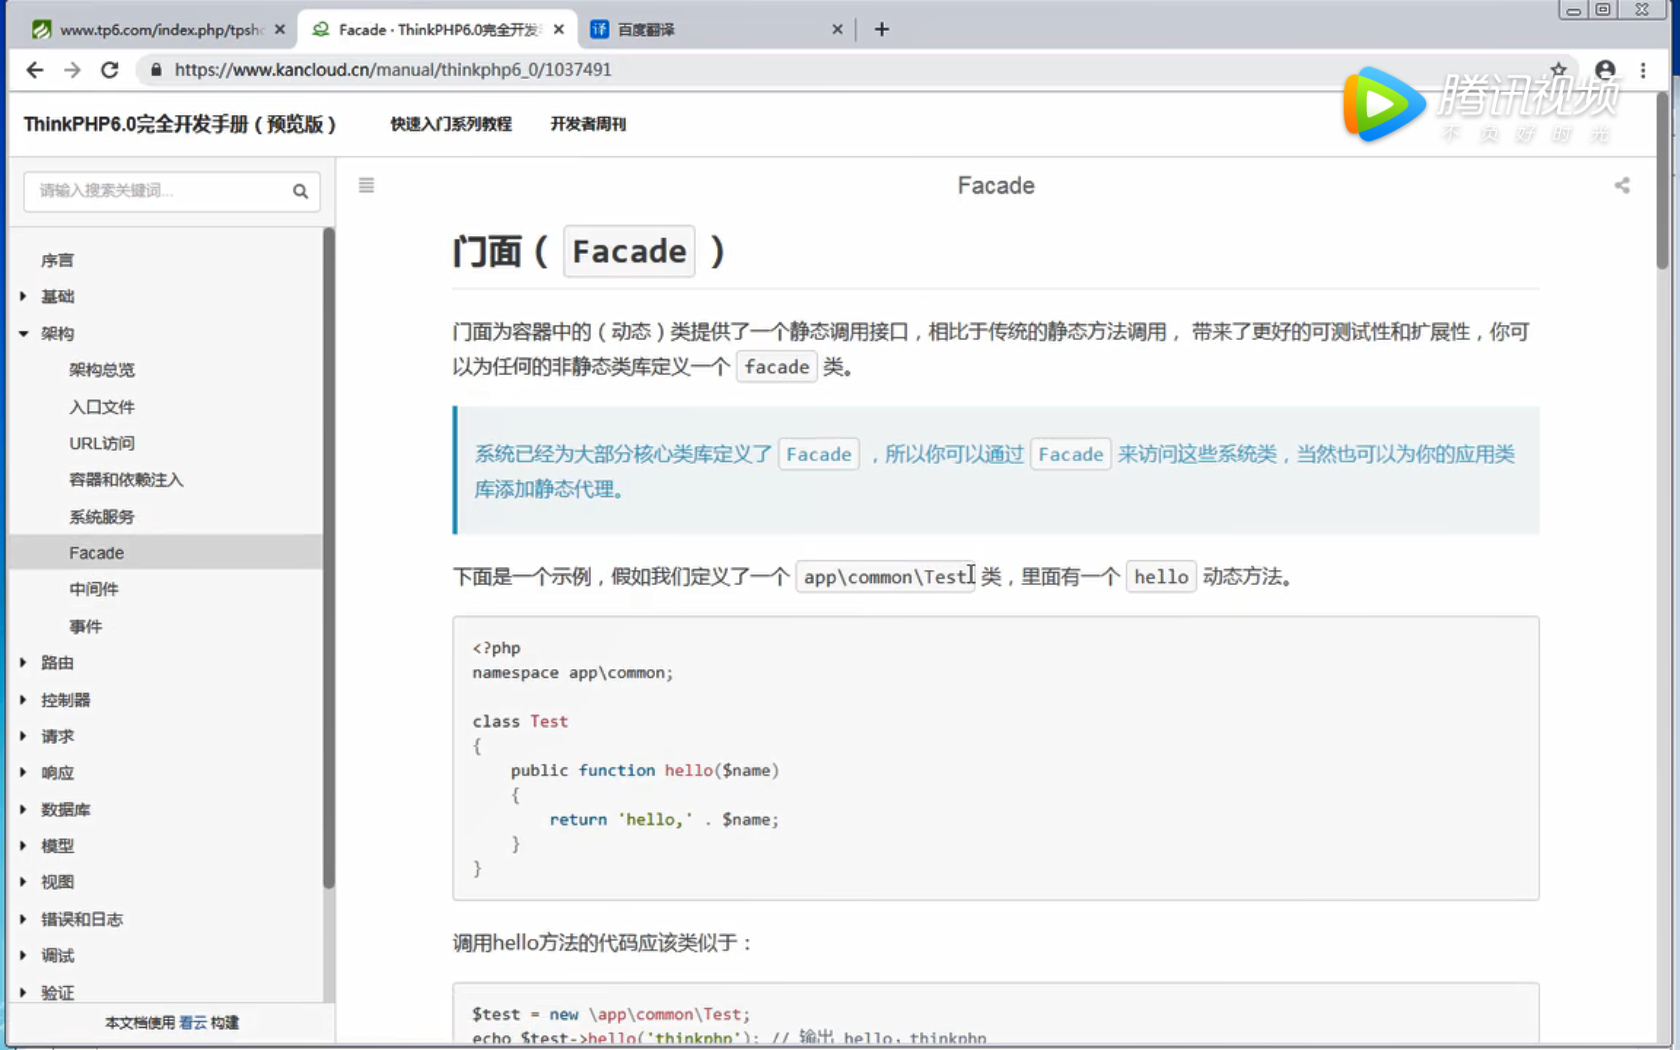Image resolution: width=1680 pixels, height=1050 pixels.
Task: Expand the 路由 section
Action: [x=23, y=662]
